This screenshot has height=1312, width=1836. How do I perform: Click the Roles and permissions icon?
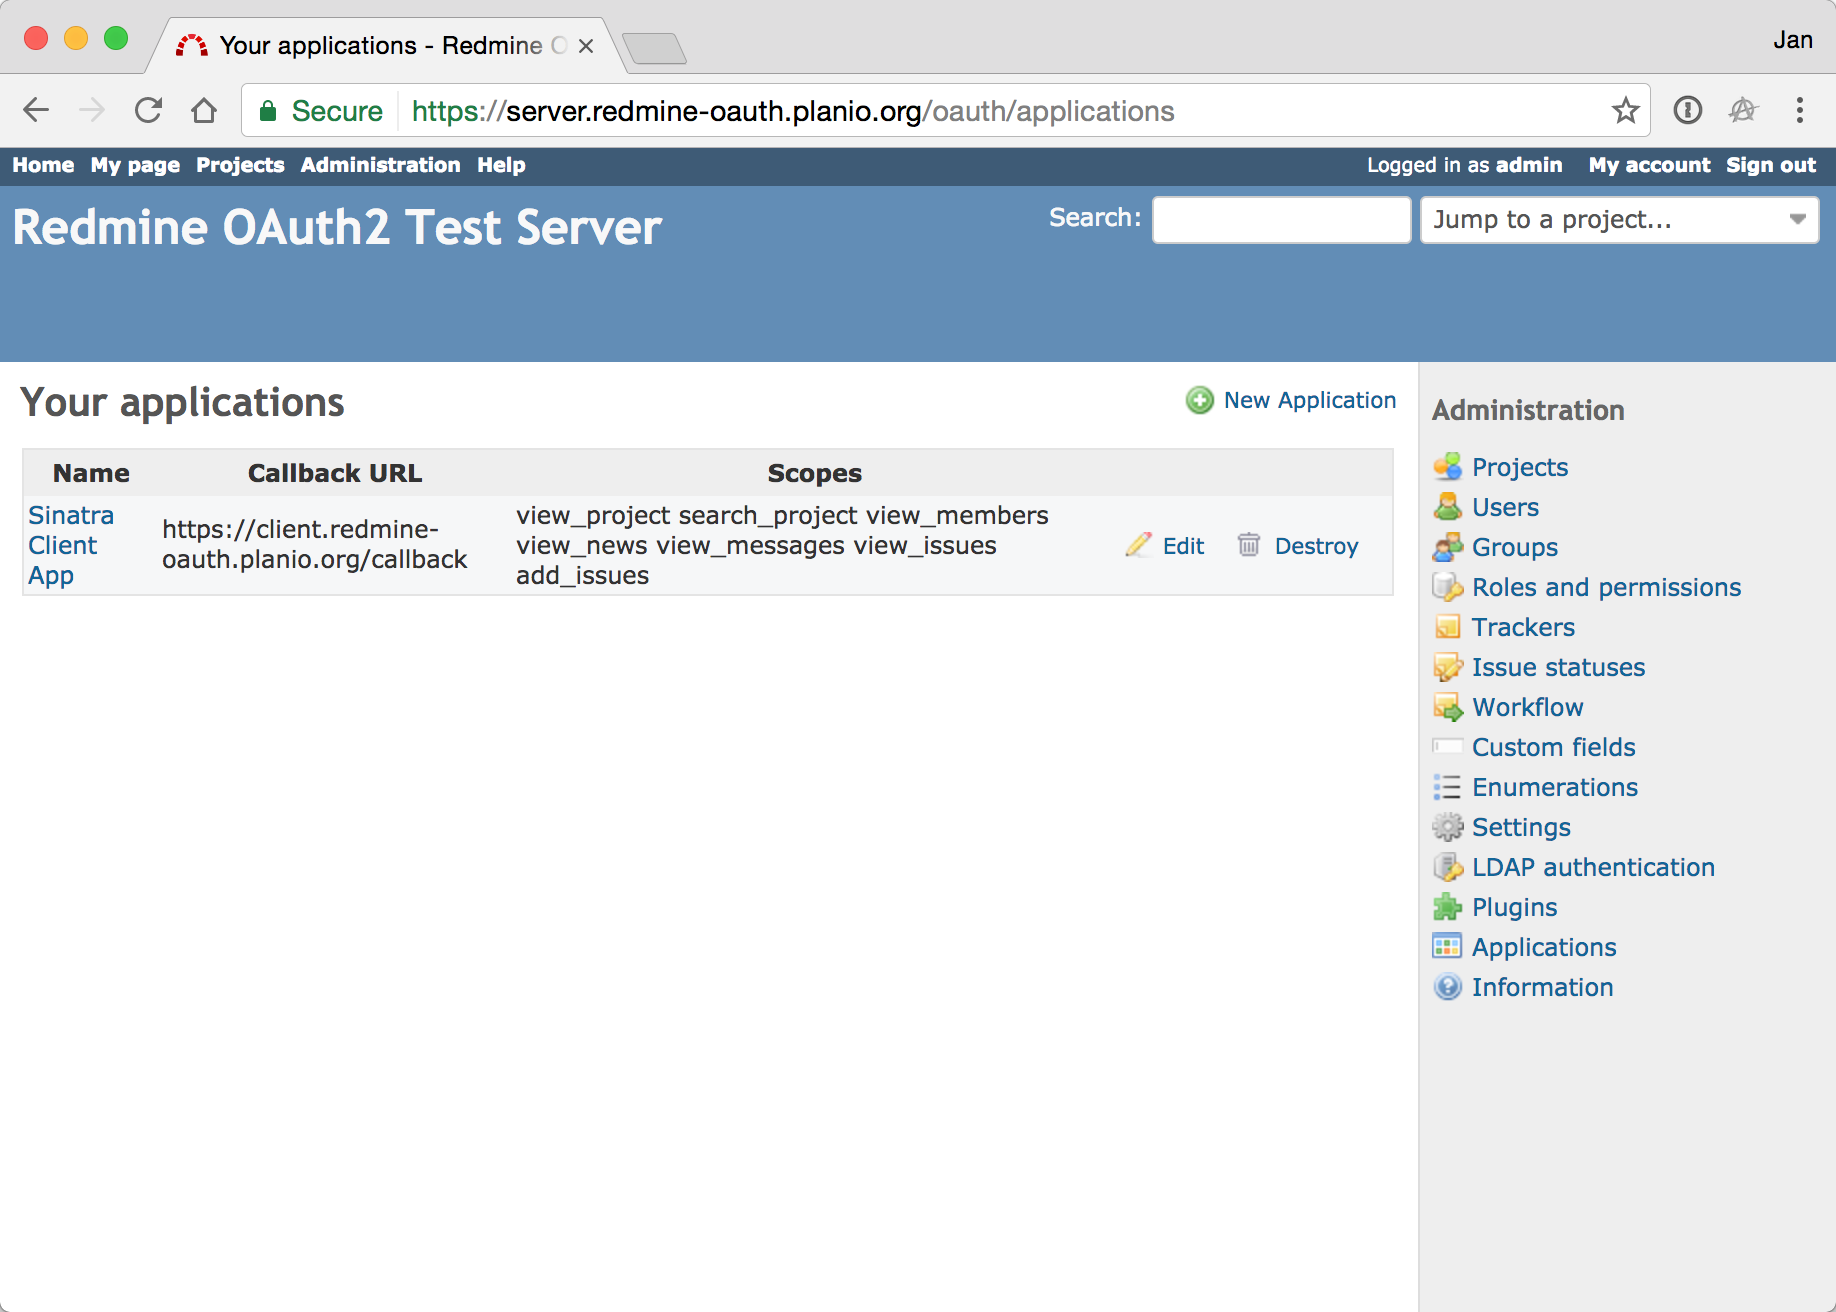(1447, 587)
